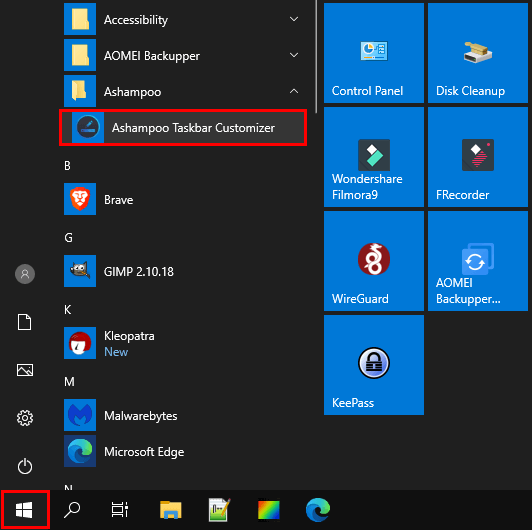532x530 pixels.
Task: Launch the KeePass tile
Action: [x=374, y=365]
